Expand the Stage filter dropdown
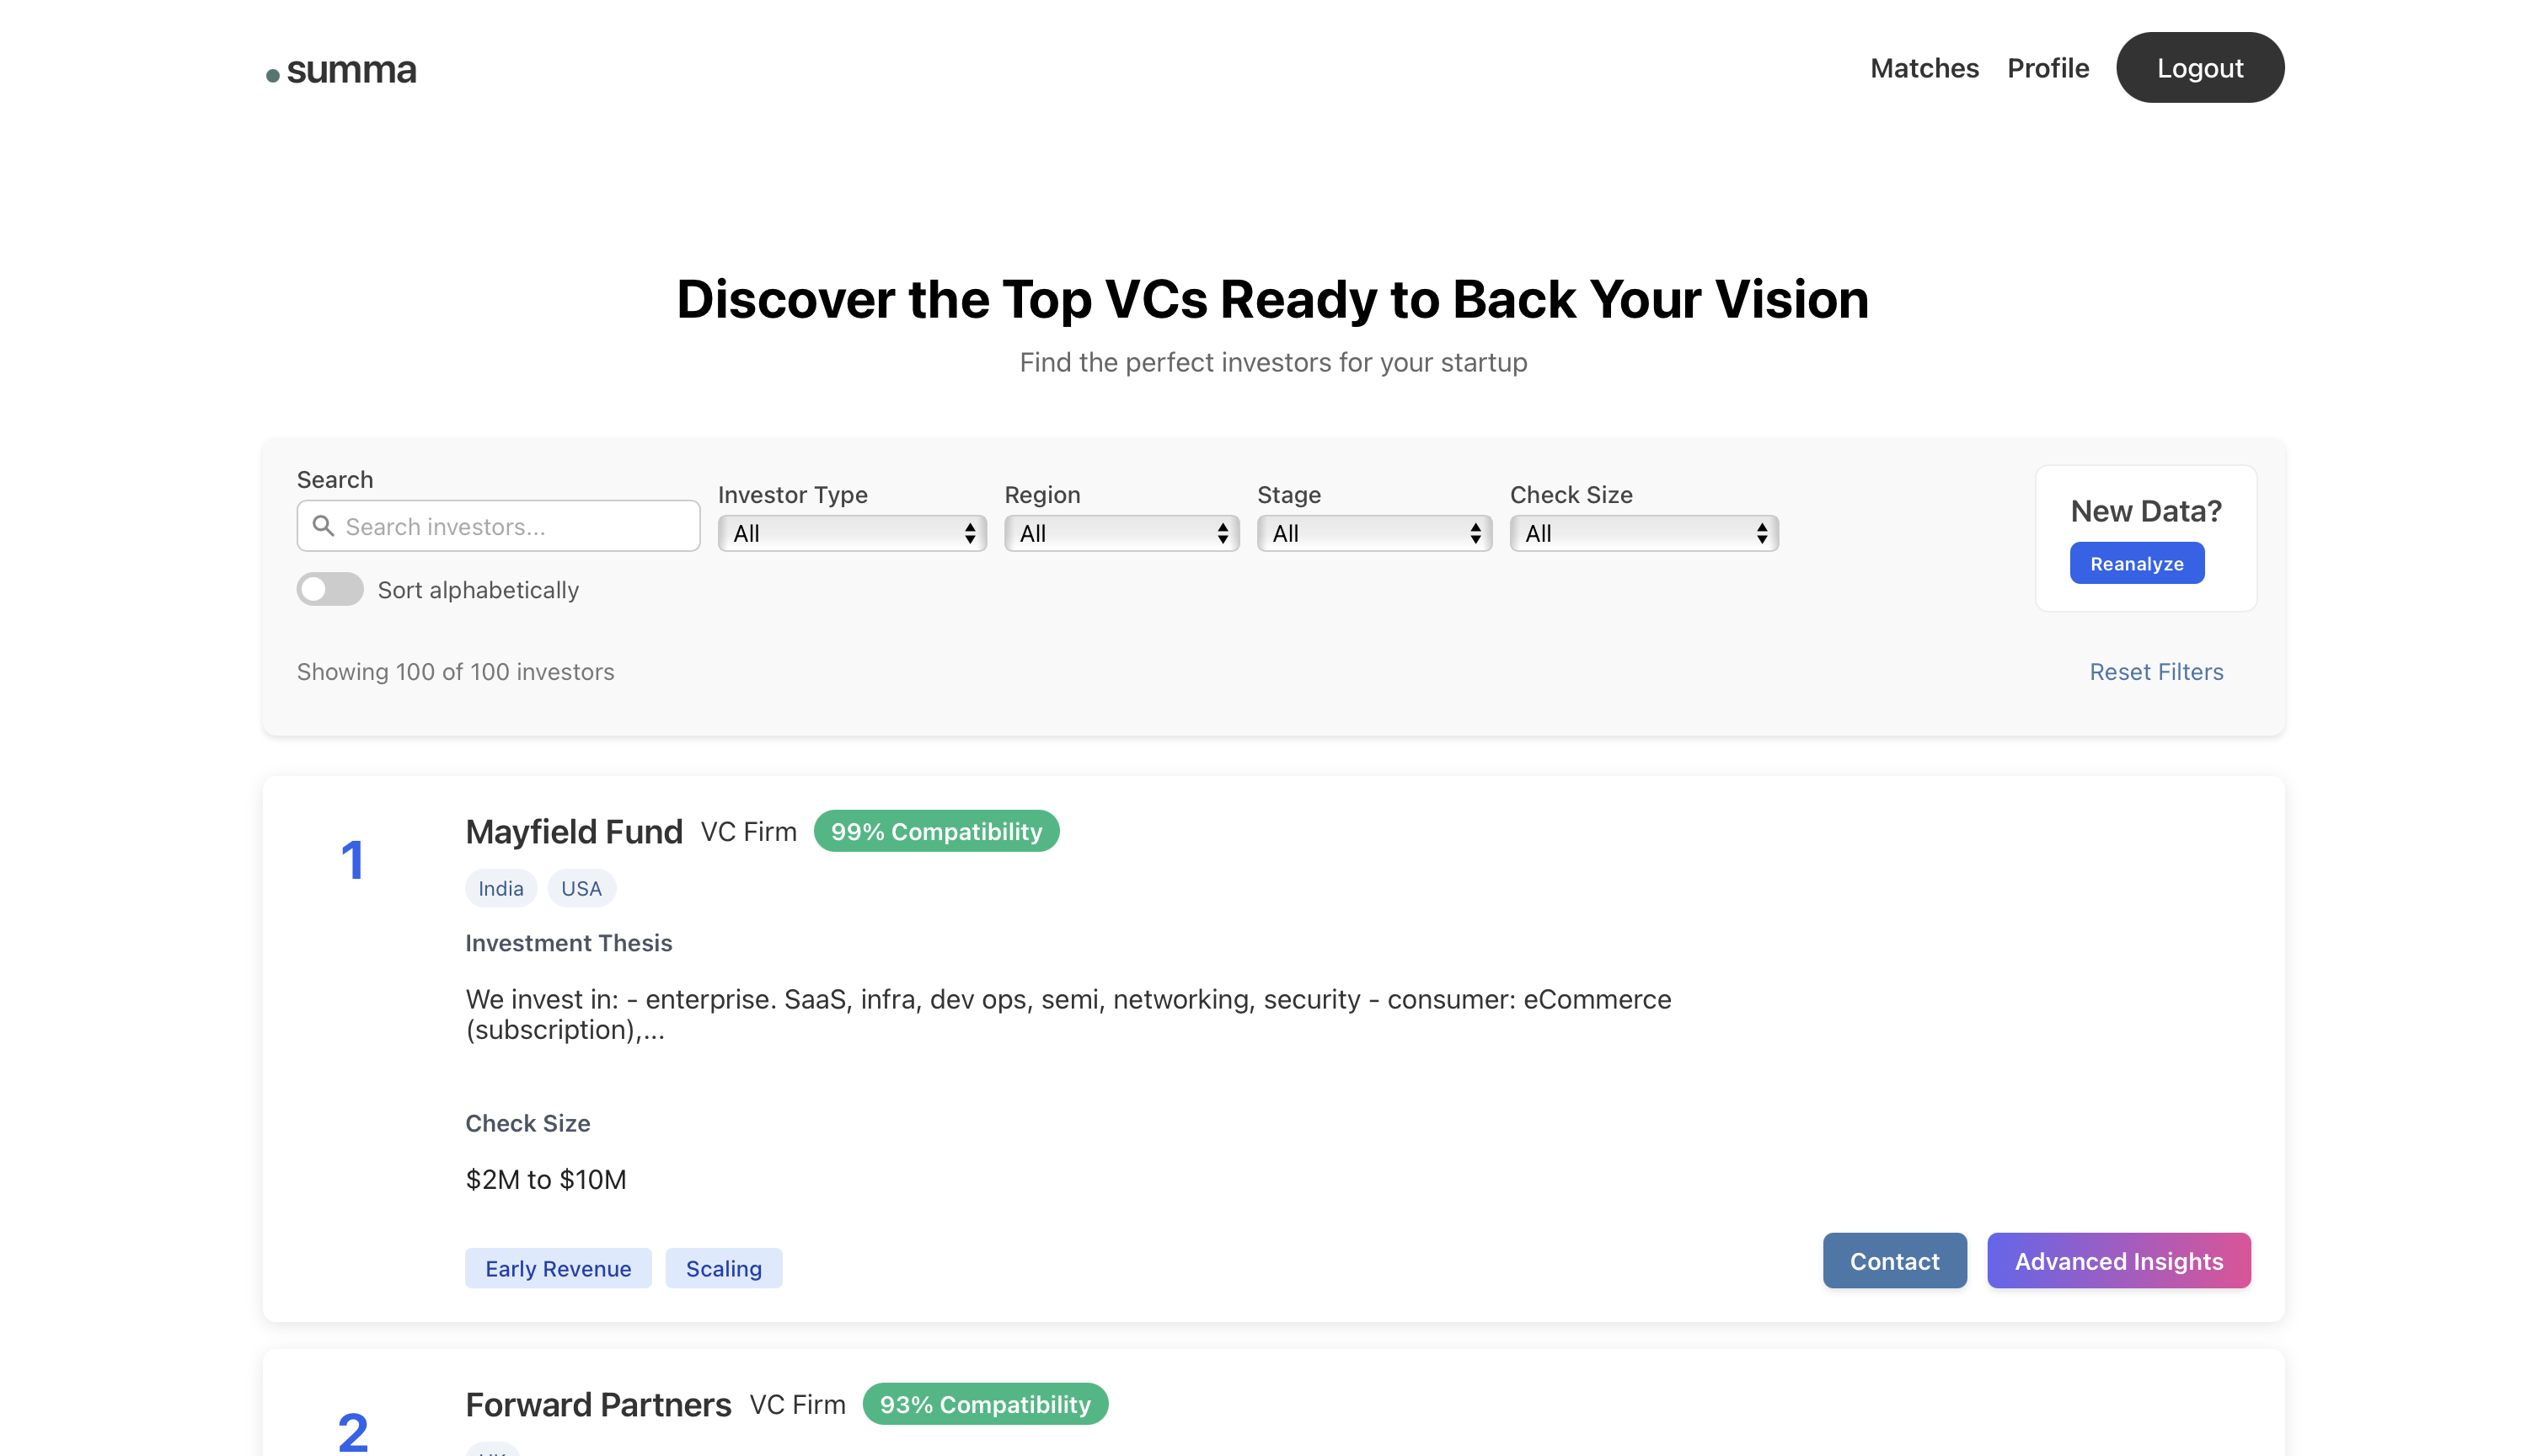 pos(1374,533)
